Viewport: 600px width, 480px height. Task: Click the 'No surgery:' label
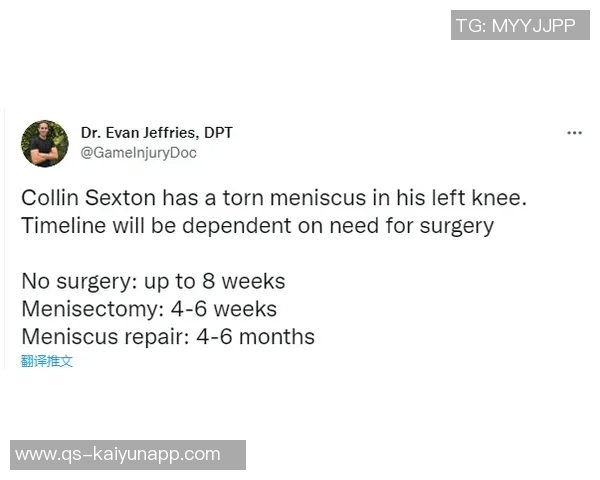75,280
